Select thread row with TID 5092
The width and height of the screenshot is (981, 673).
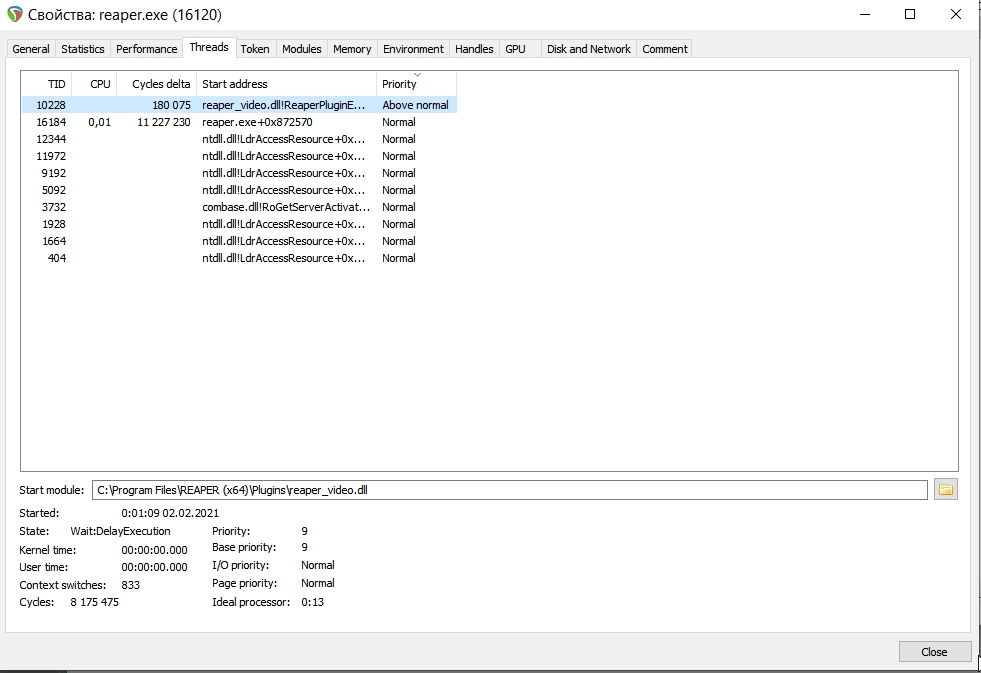239,190
